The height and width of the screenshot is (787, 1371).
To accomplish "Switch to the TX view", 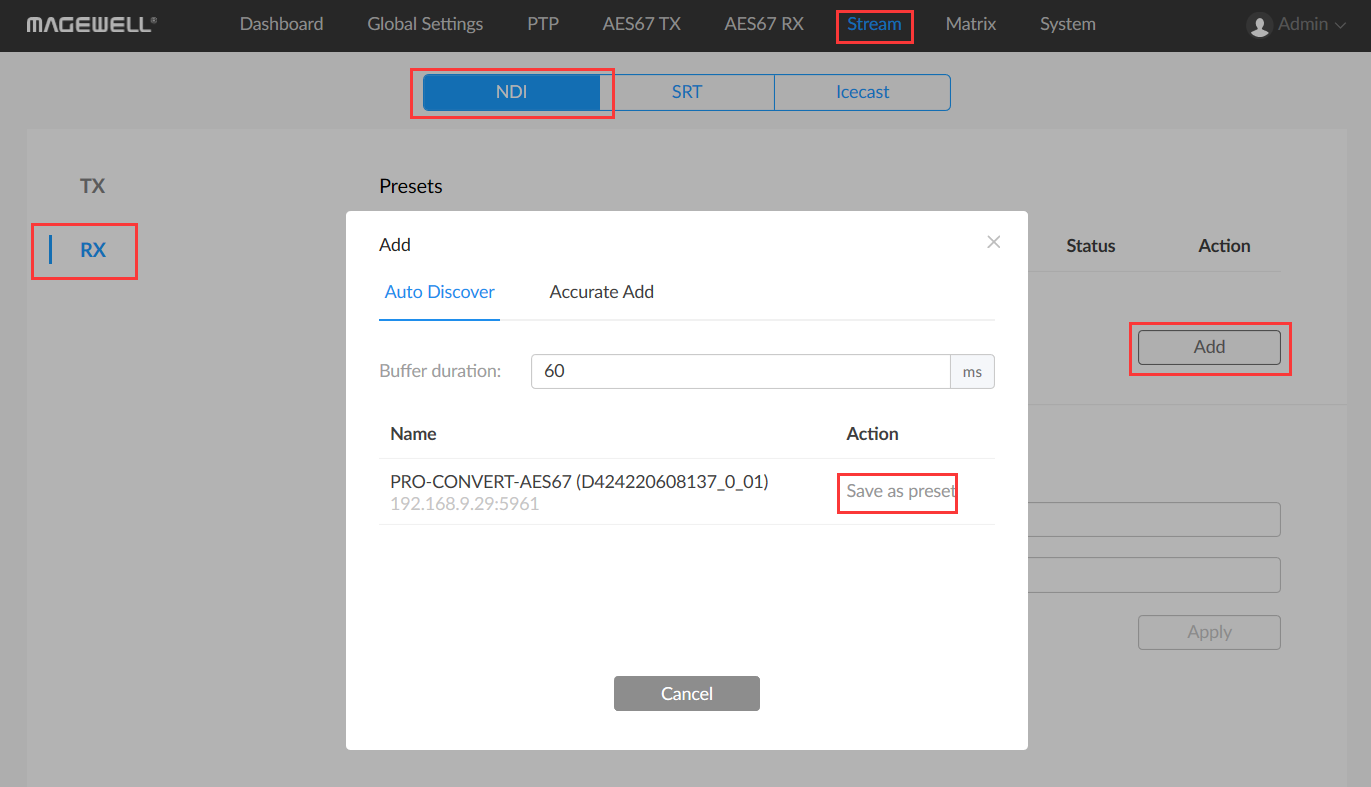I will (91, 186).
